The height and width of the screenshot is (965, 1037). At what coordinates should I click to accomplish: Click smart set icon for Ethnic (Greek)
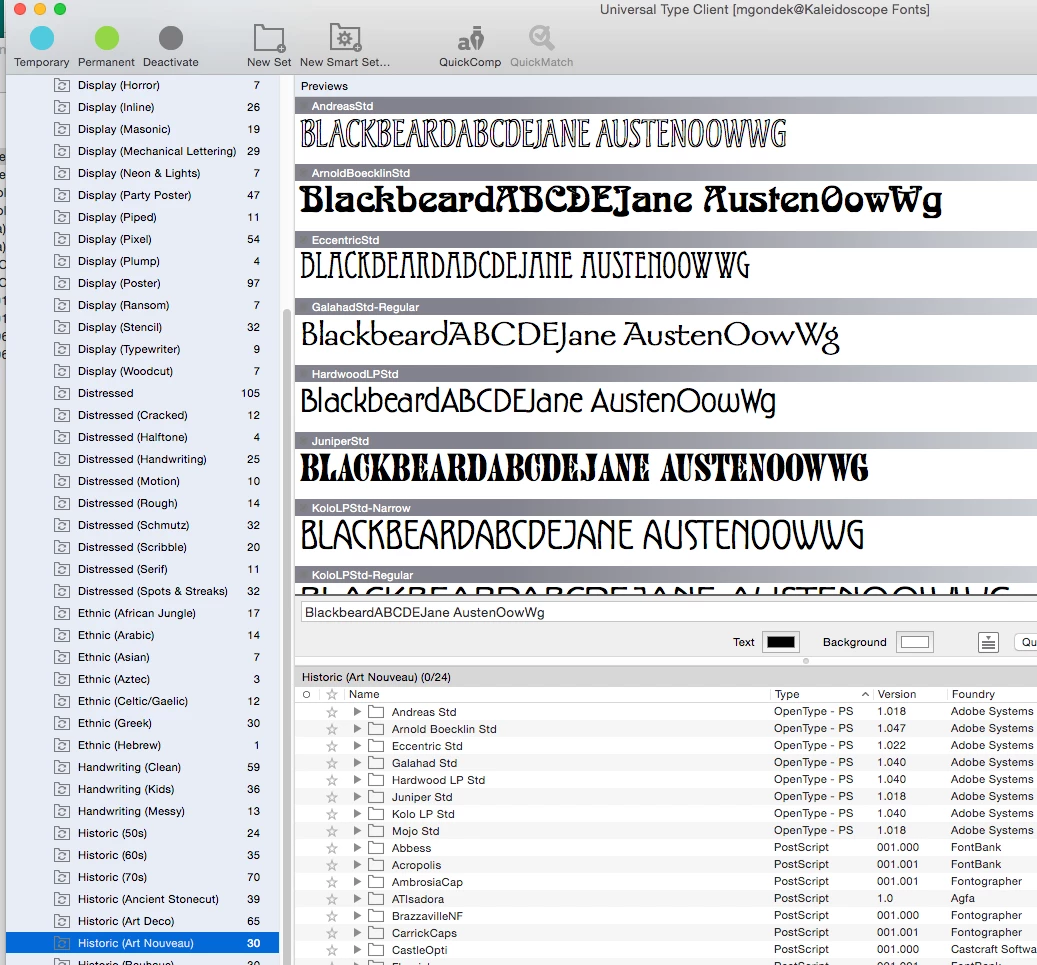point(62,724)
